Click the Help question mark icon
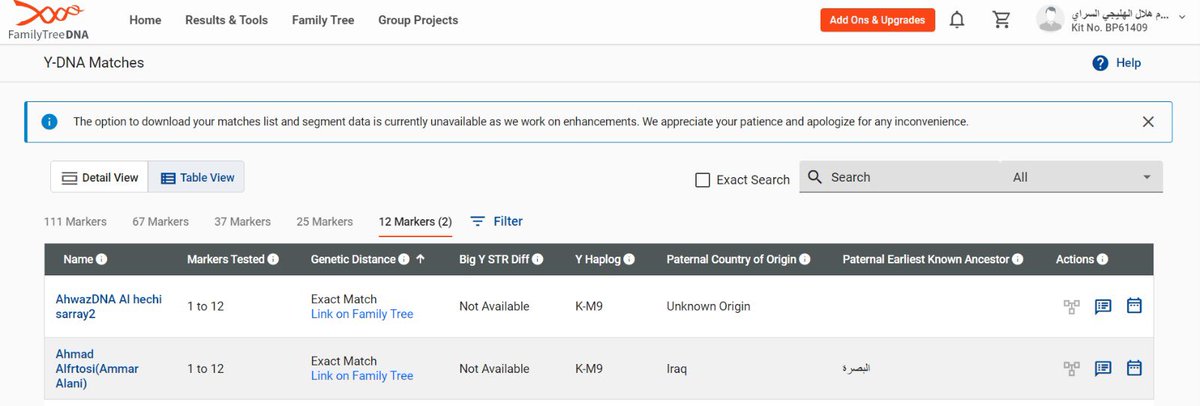 [x=1100, y=63]
